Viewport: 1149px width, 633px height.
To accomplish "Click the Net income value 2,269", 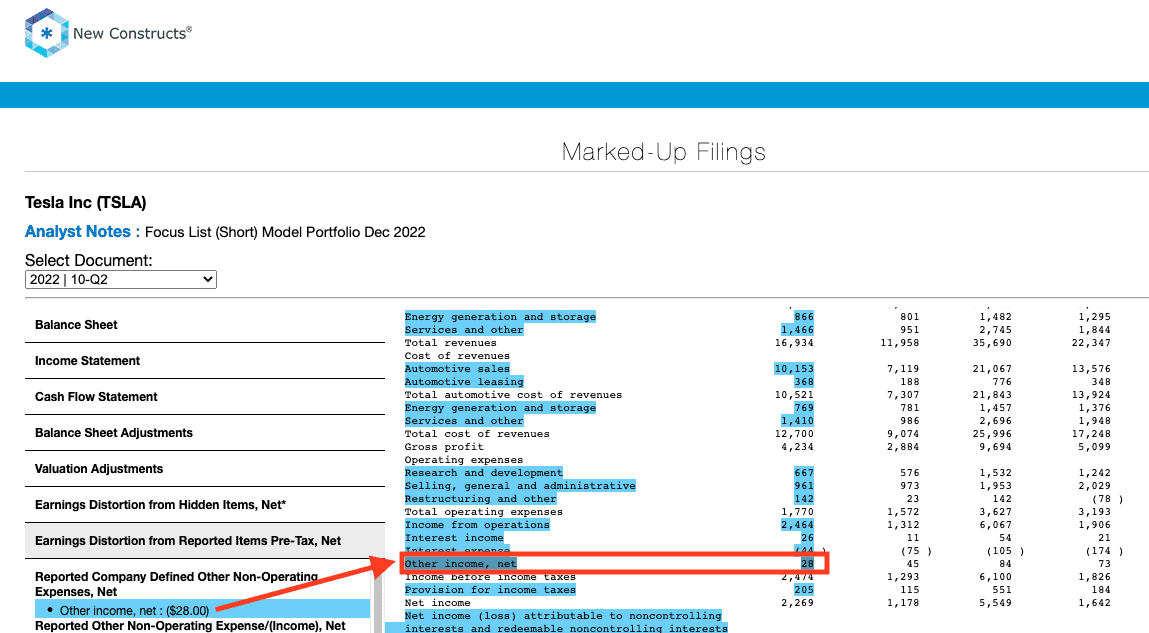I will tap(797, 603).
